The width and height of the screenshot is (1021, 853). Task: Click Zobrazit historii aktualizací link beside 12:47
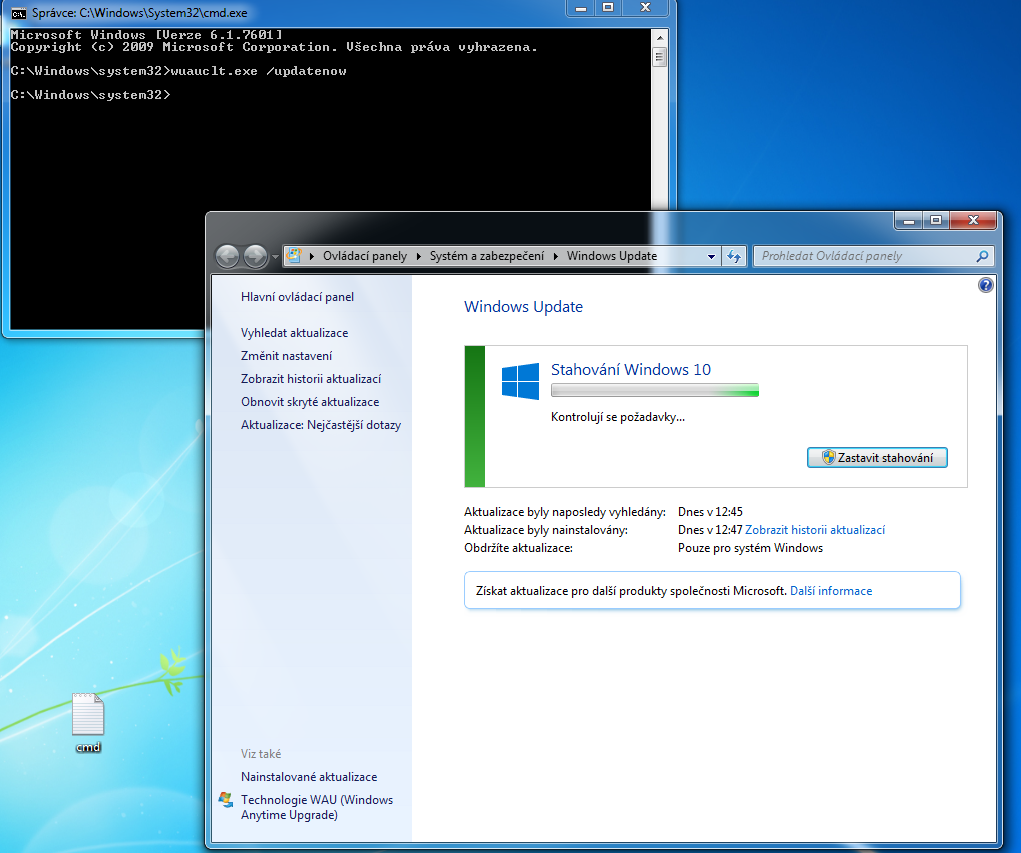[x=815, y=530]
